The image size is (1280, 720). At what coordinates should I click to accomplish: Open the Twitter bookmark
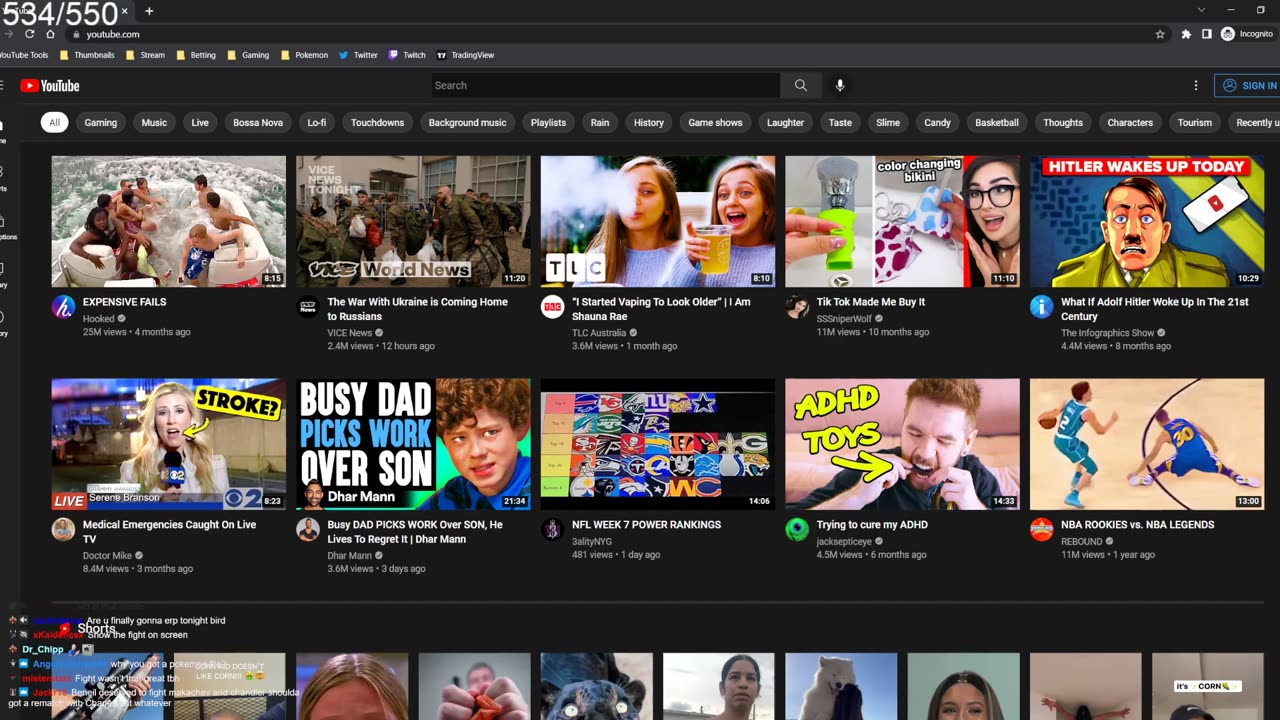click(x=358, y=55)
